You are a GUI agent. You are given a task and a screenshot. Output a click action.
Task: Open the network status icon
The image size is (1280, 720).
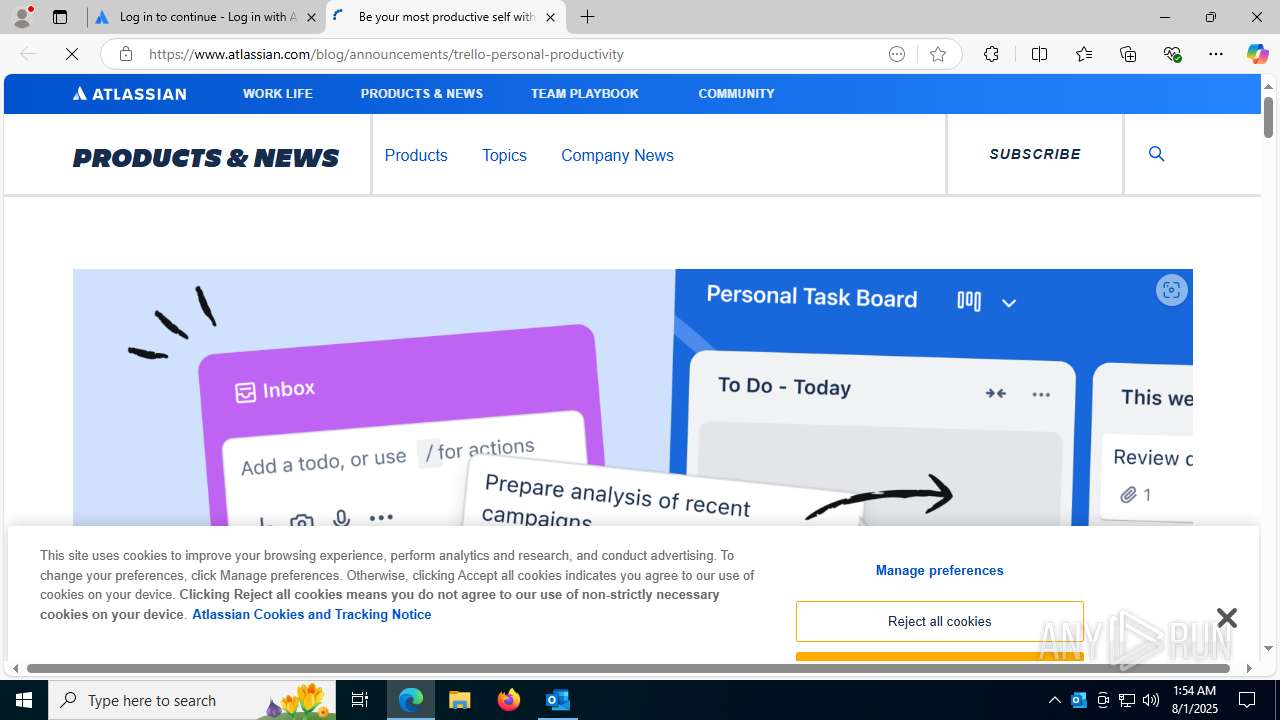click(x=1127, y=700)
